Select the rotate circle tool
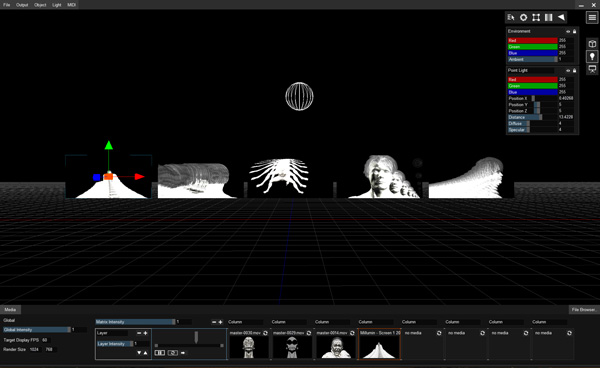600x368 pixels. tap(523, 18)
